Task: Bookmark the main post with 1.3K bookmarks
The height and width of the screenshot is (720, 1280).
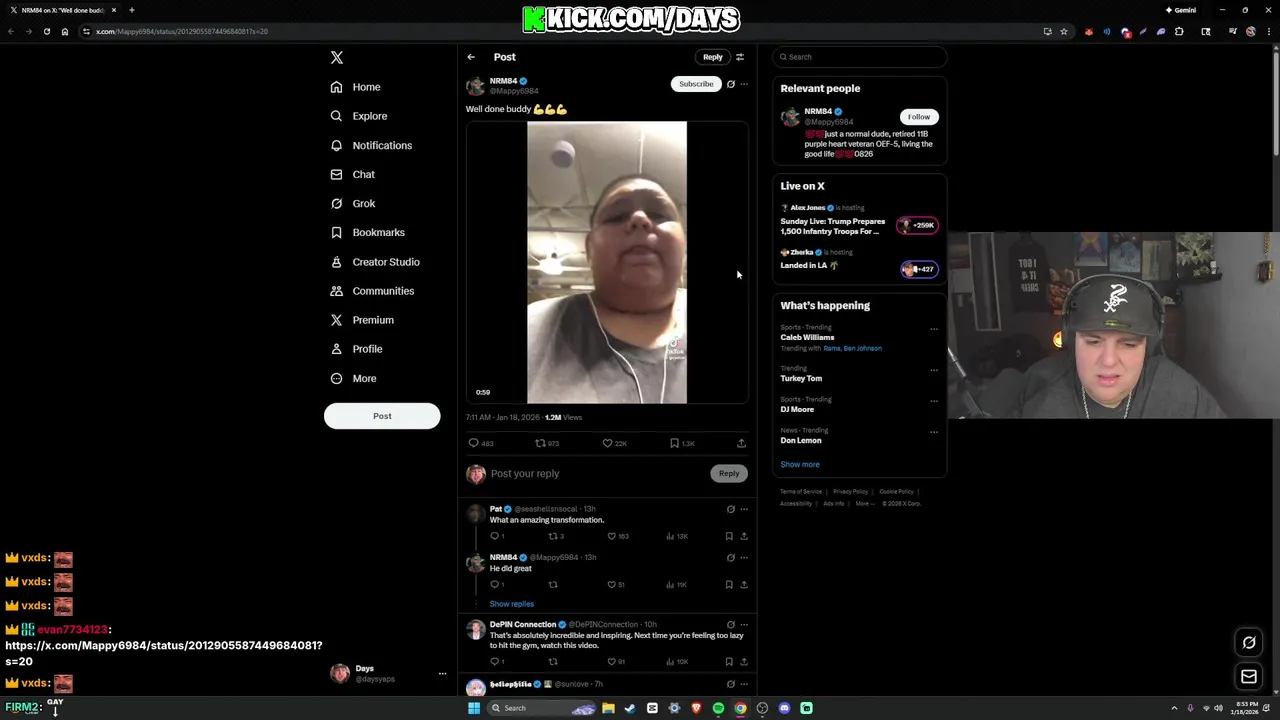Action: point(674,443)
